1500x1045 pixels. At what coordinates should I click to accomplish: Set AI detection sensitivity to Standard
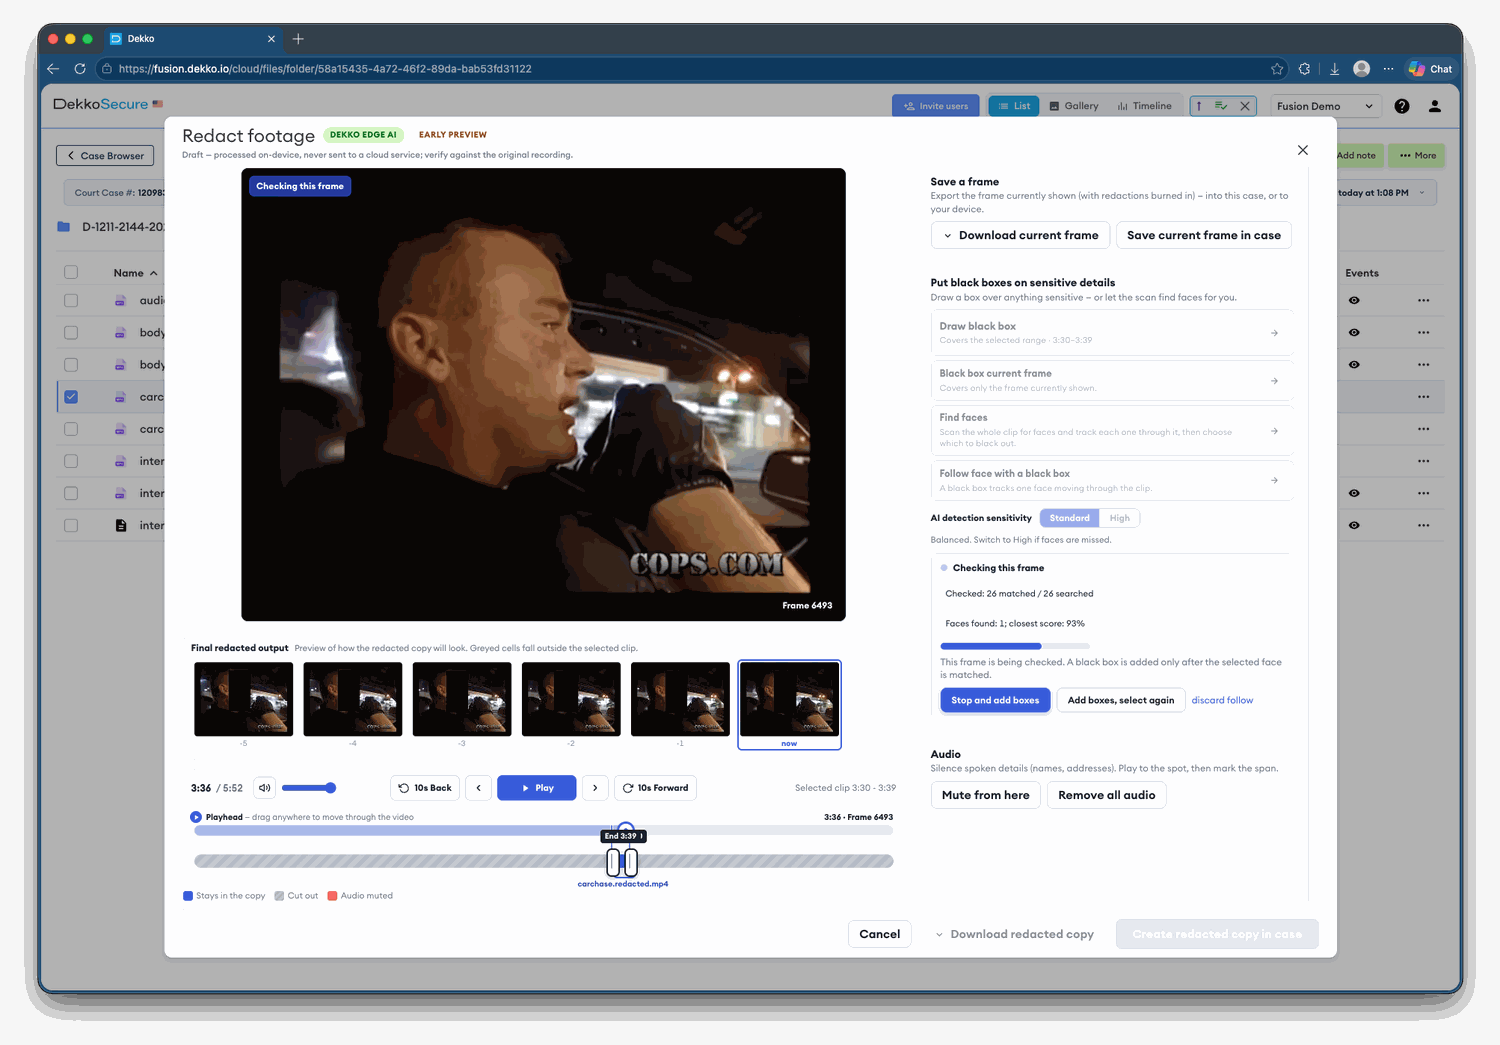click(1069, 518)
